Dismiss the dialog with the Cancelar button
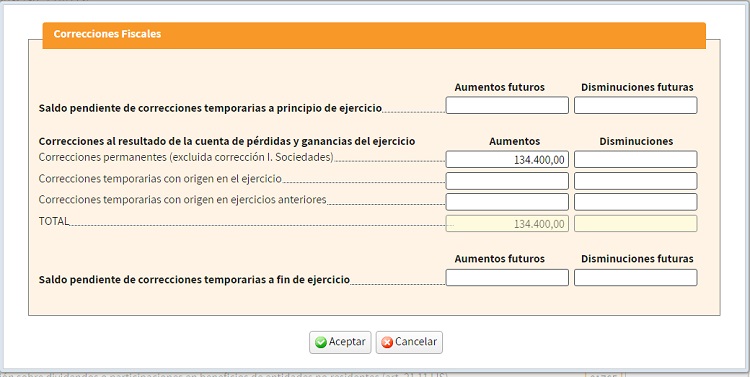 point(409,342)
